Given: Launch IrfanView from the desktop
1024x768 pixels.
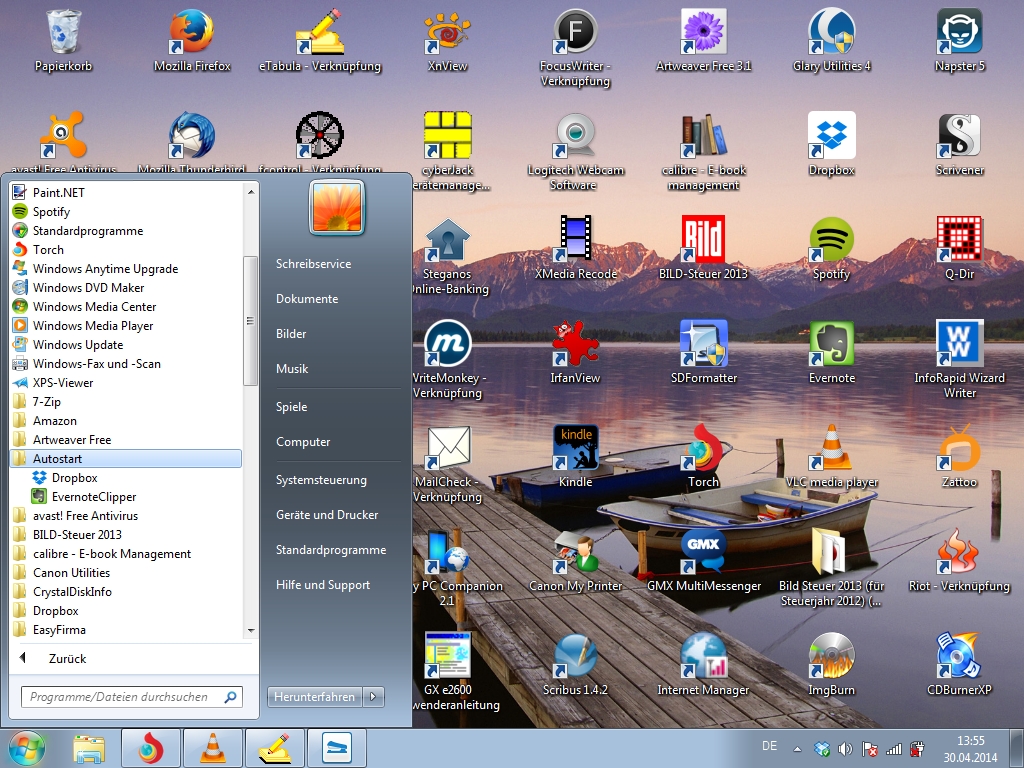Looking at the screenshot, I should point(575,351).
